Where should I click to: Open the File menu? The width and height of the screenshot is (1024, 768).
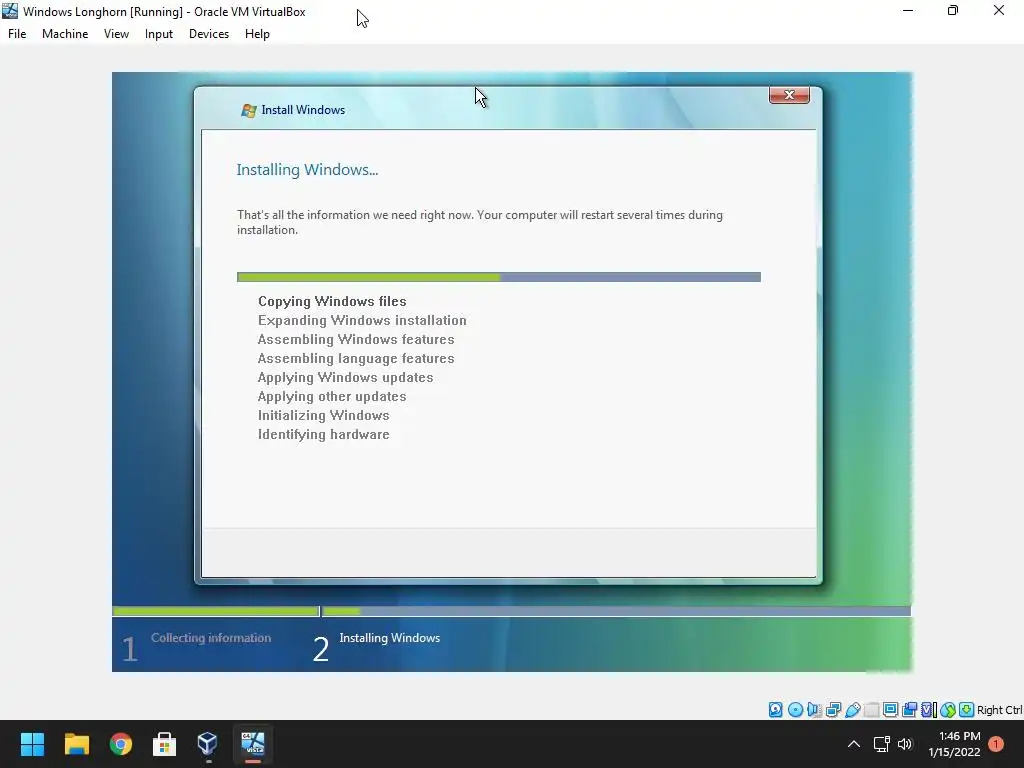(17, 34)
